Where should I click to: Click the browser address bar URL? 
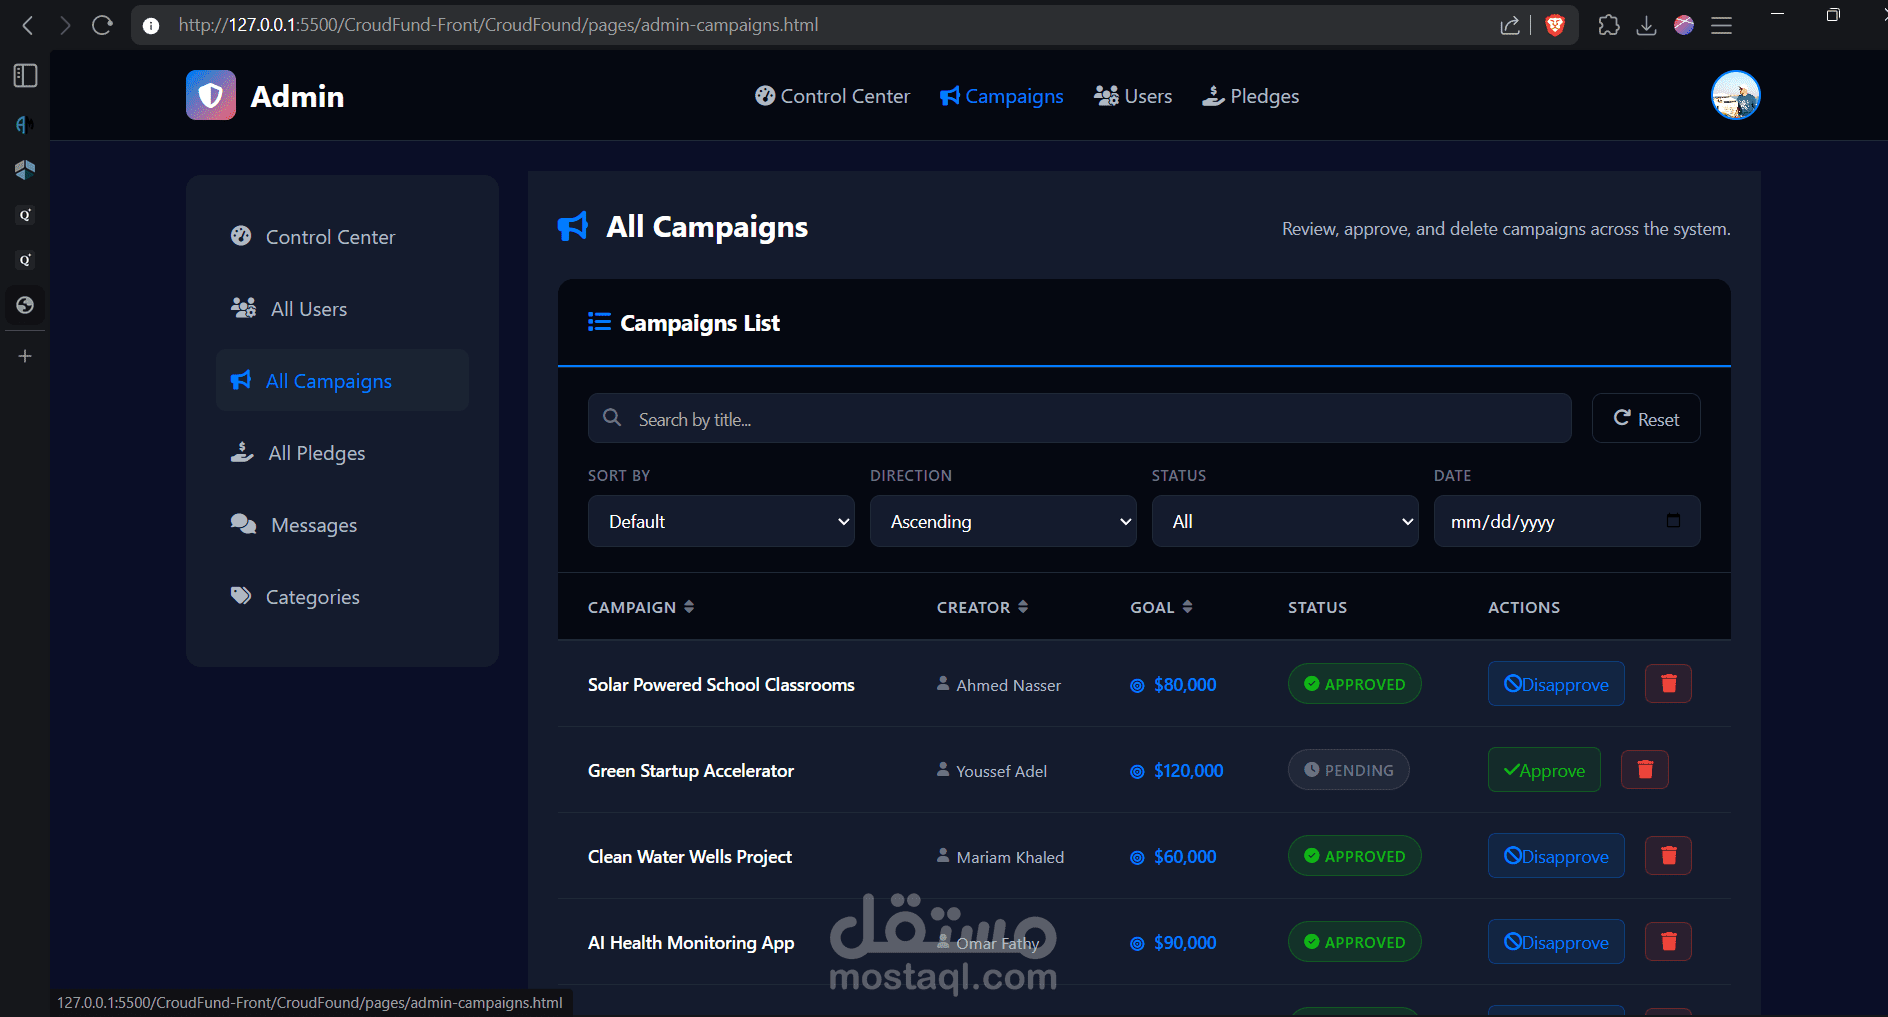pyautogui.click(x=498, y=25)
